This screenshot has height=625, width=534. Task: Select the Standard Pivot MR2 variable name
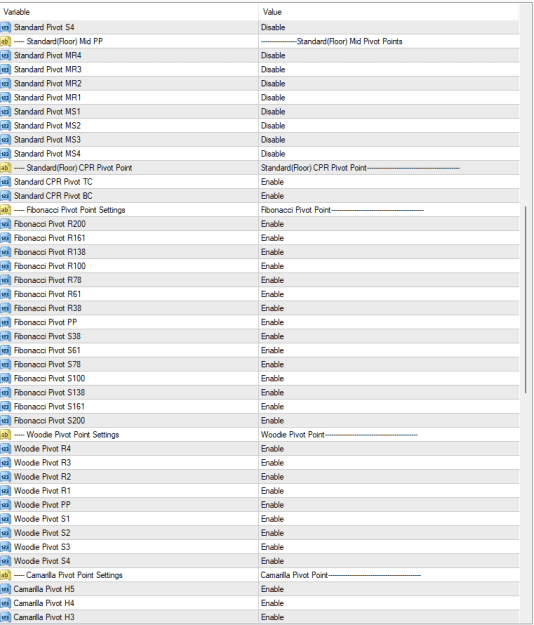click(47, 84)
